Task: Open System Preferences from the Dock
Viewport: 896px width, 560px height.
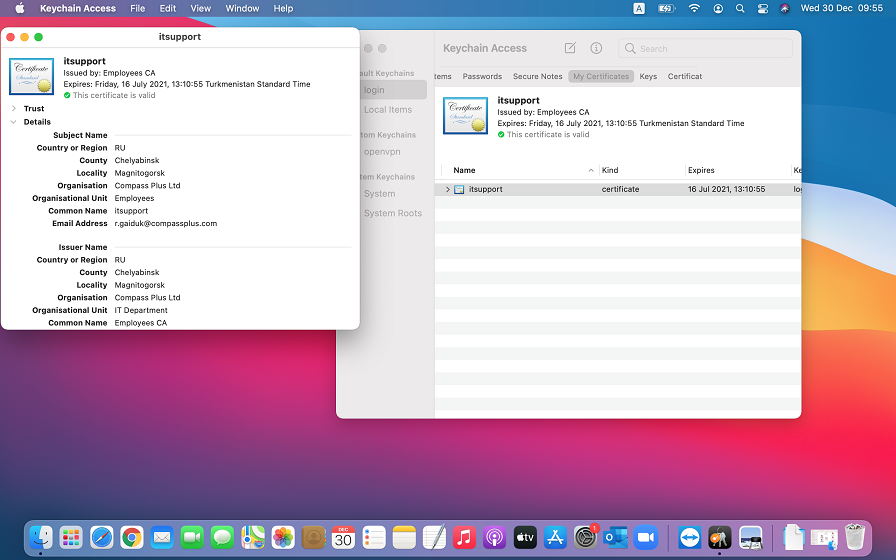Action: (x=585, y=537)
